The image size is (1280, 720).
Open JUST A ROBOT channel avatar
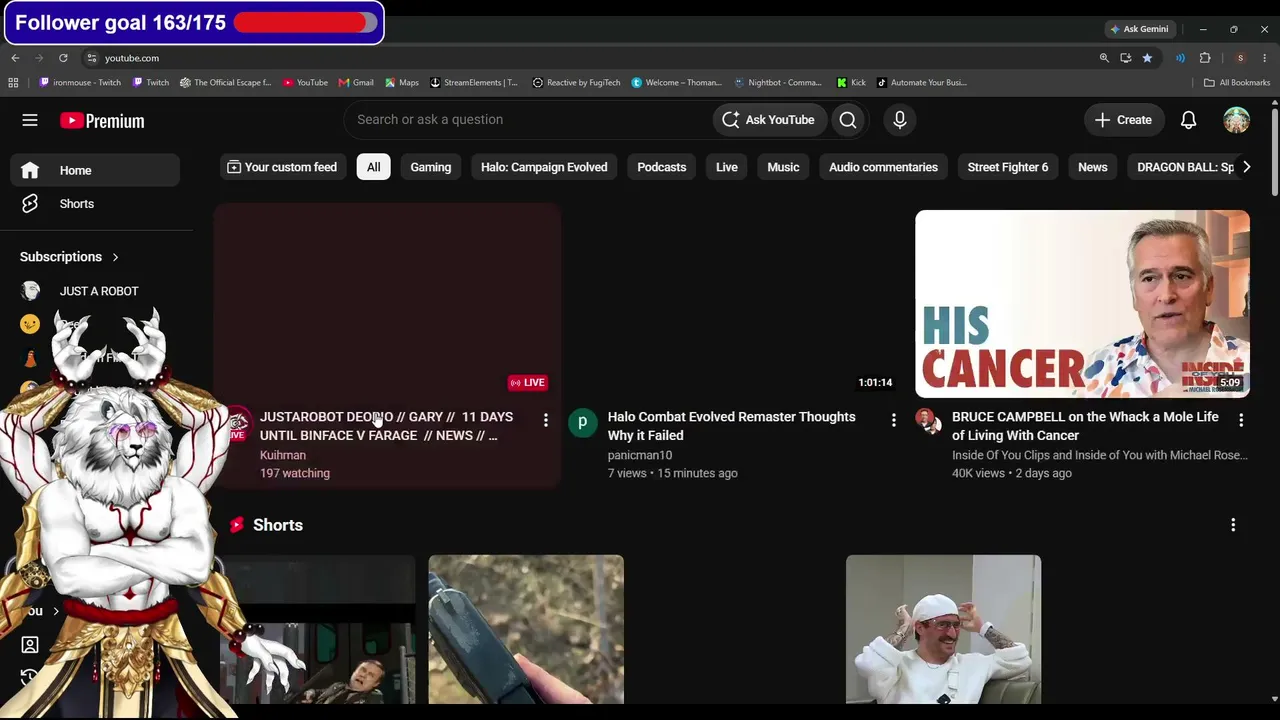(30, 291)
